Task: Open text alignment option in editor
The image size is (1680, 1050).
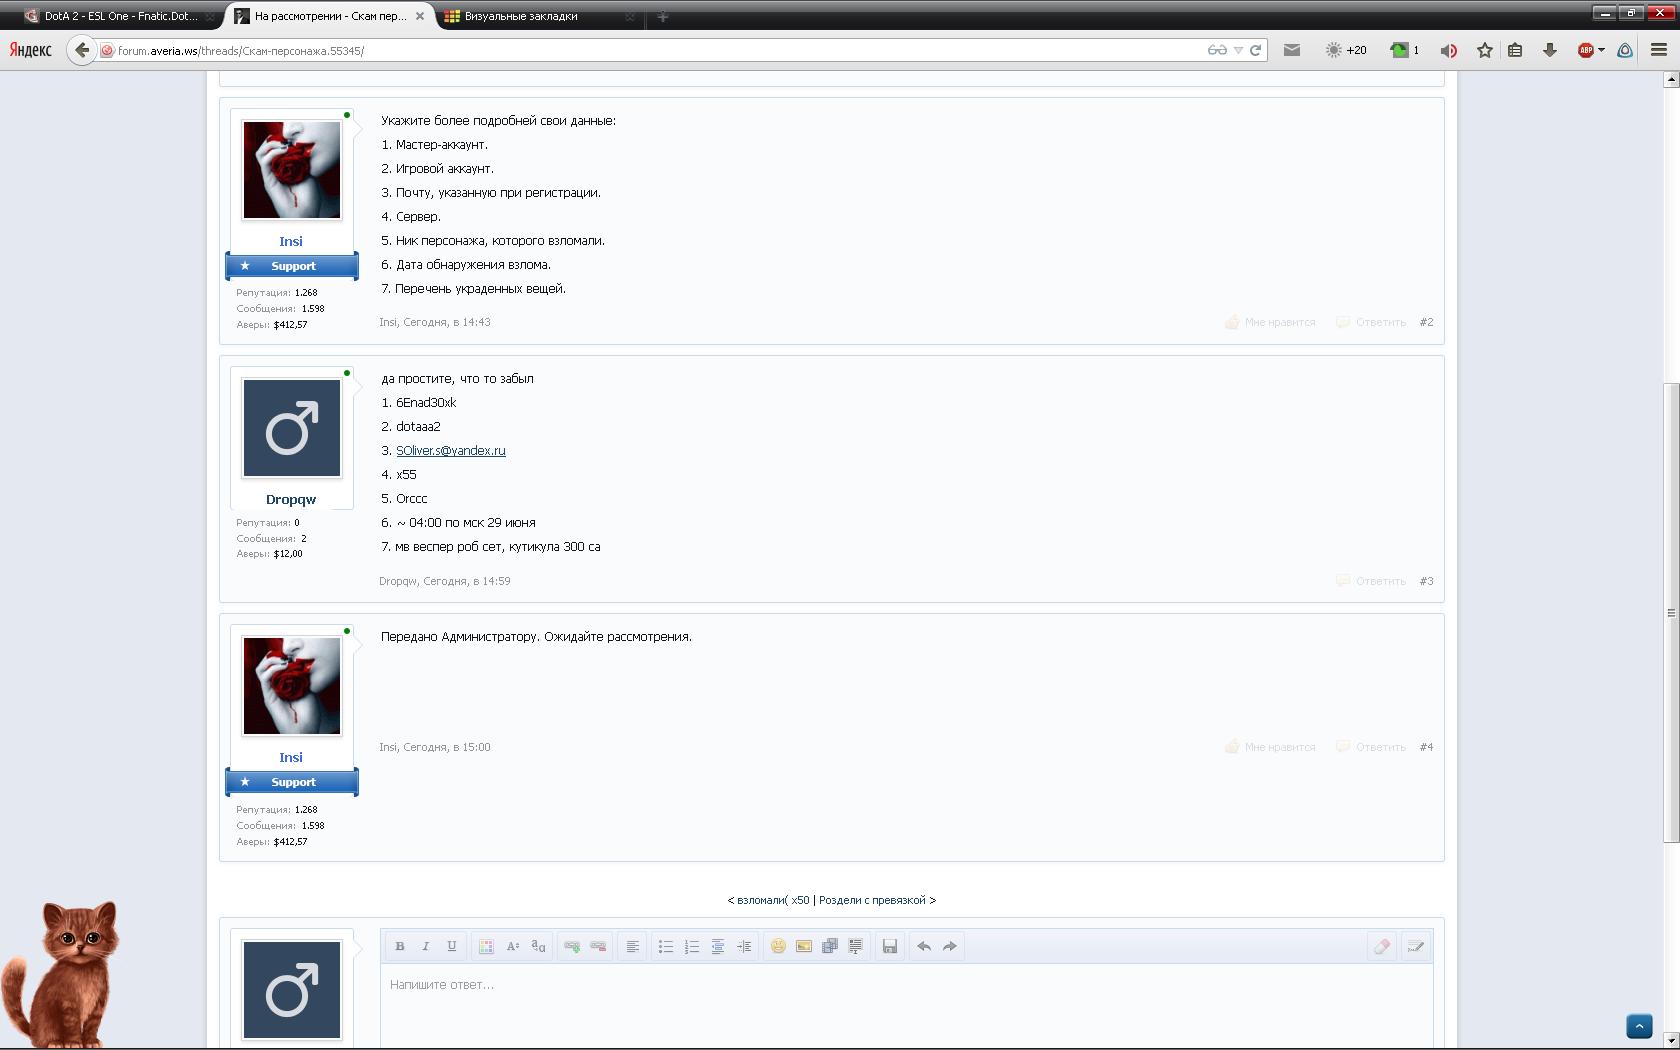Action: [x=632, y=946]
